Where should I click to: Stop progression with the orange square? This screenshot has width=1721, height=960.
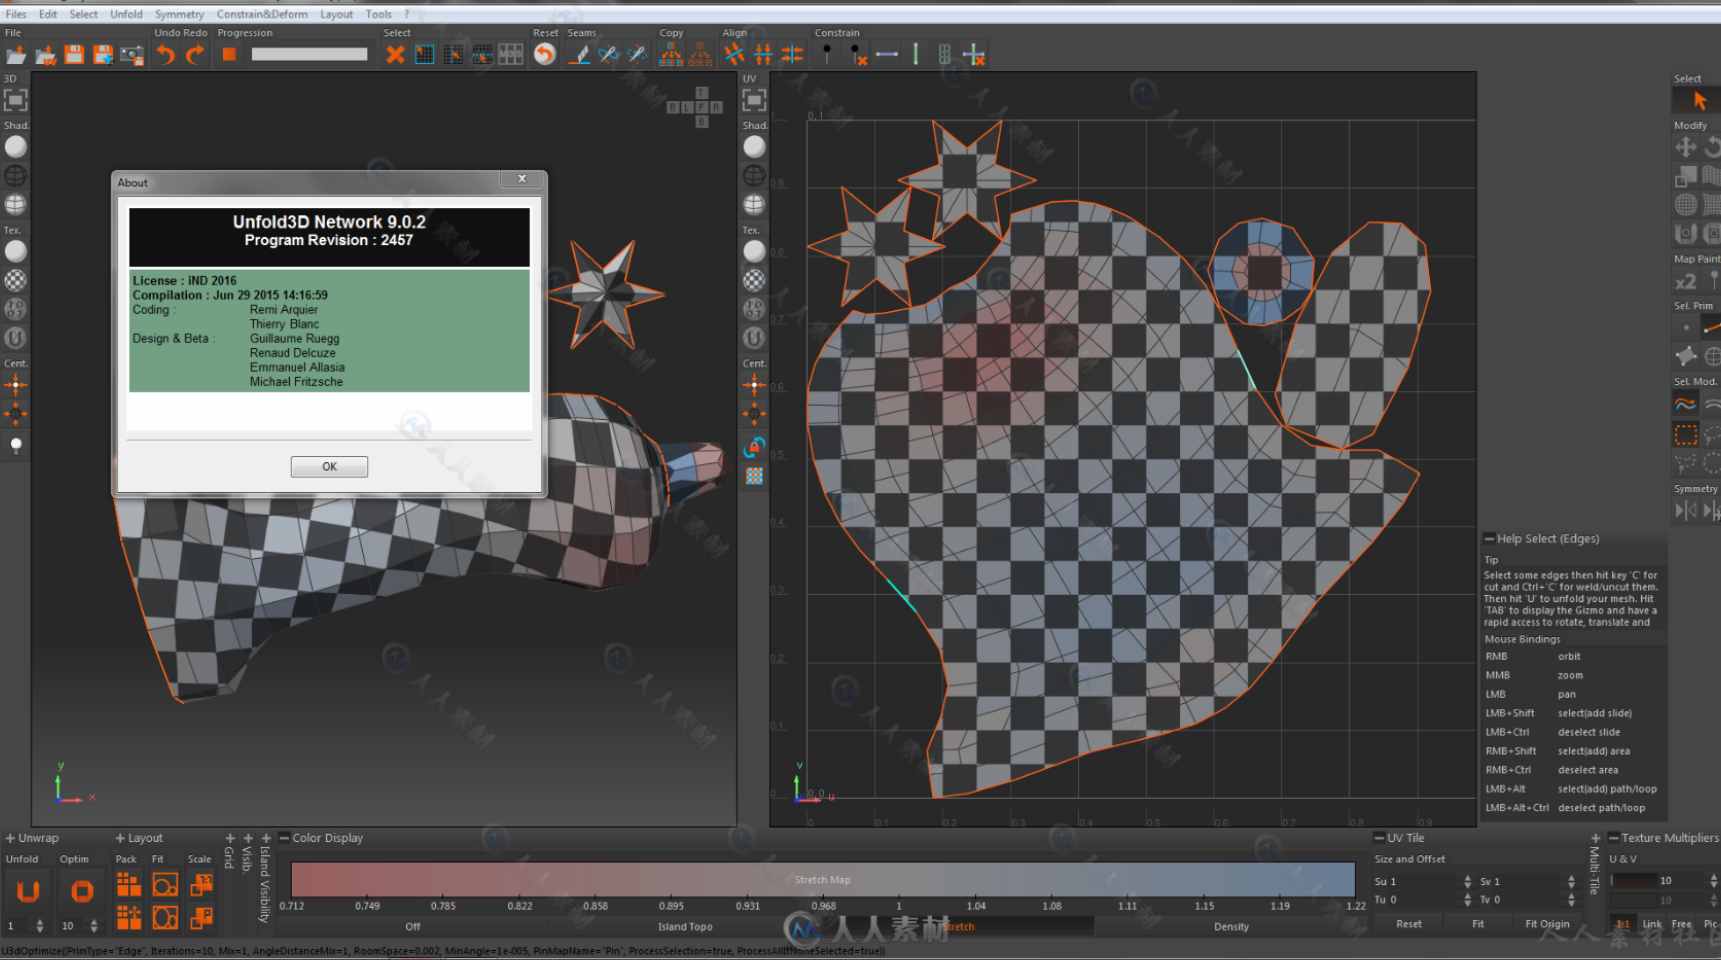point(229,55)
